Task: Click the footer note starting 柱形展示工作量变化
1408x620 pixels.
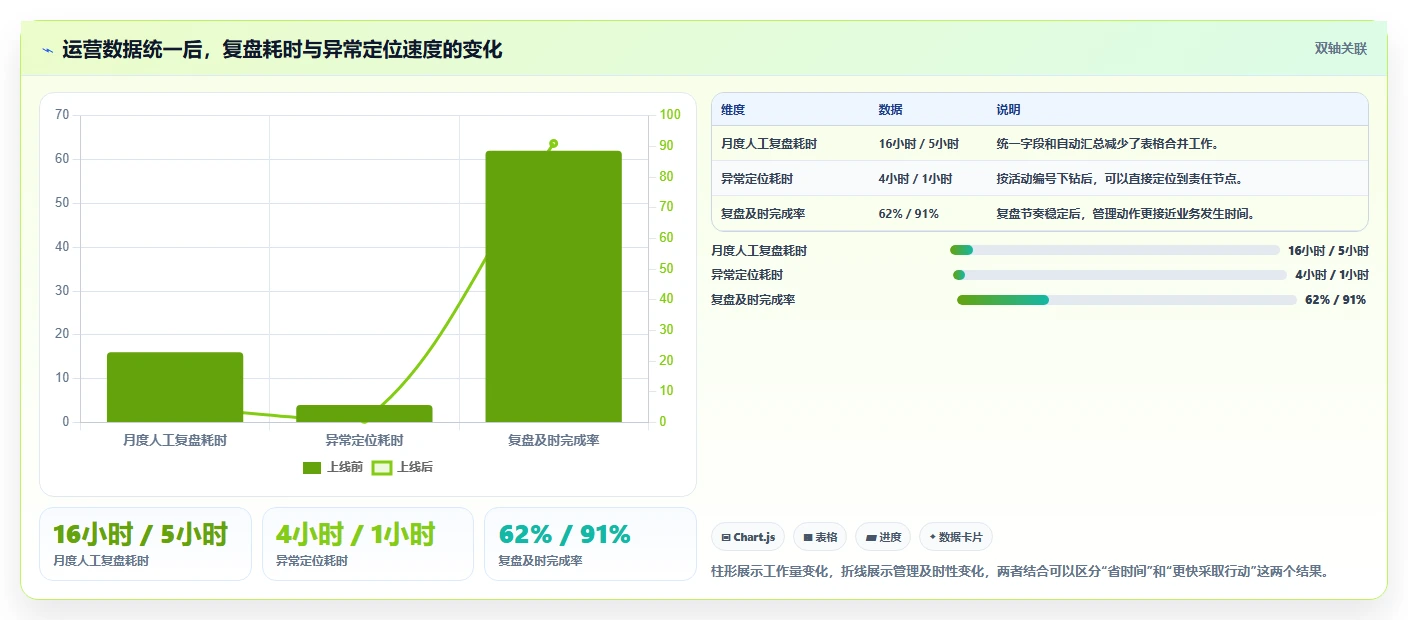Action: click(x=1020, y=572)
